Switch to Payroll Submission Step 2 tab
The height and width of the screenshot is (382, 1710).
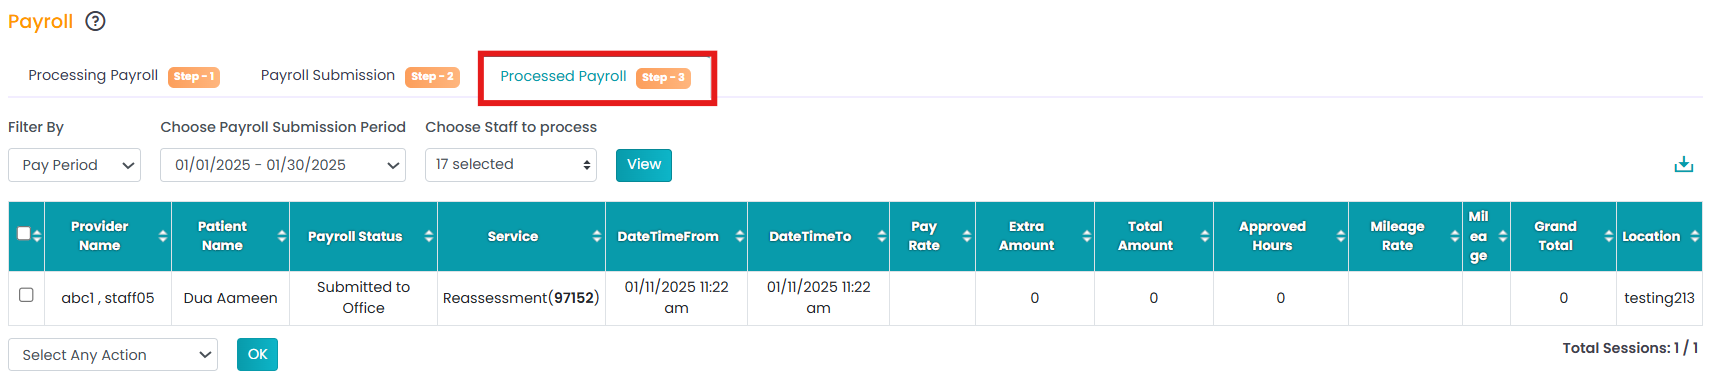point(360,76)
